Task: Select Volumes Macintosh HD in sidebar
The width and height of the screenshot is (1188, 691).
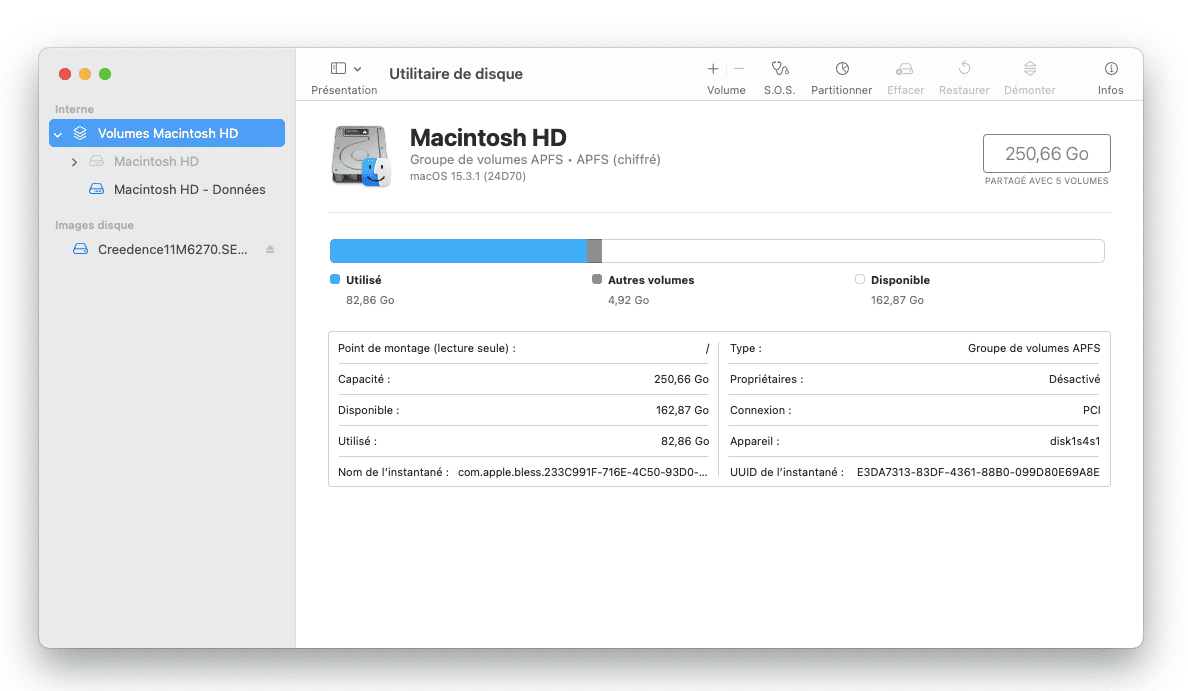Action: coord(167,133)
